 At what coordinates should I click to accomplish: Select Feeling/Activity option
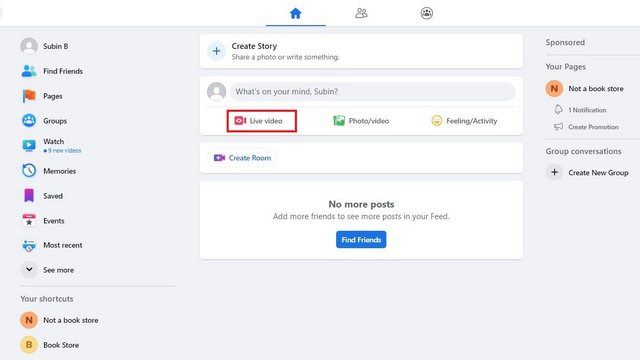[464, 121]
